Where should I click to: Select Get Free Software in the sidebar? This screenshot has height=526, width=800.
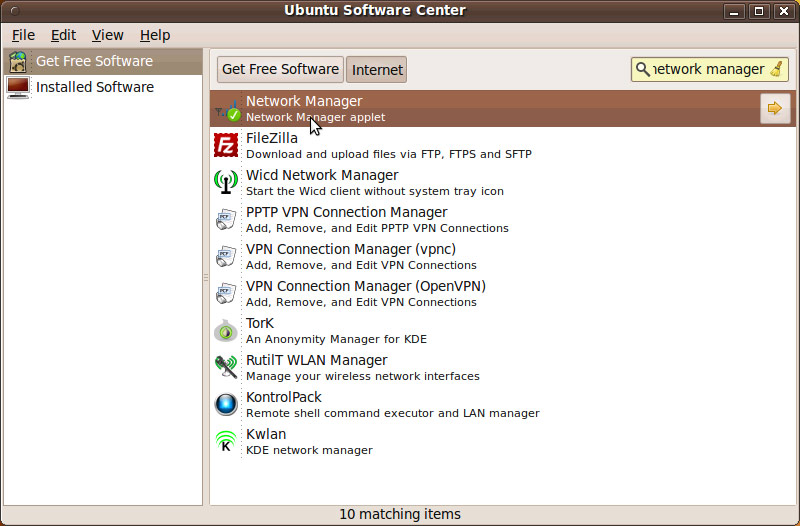pos(103,62)
